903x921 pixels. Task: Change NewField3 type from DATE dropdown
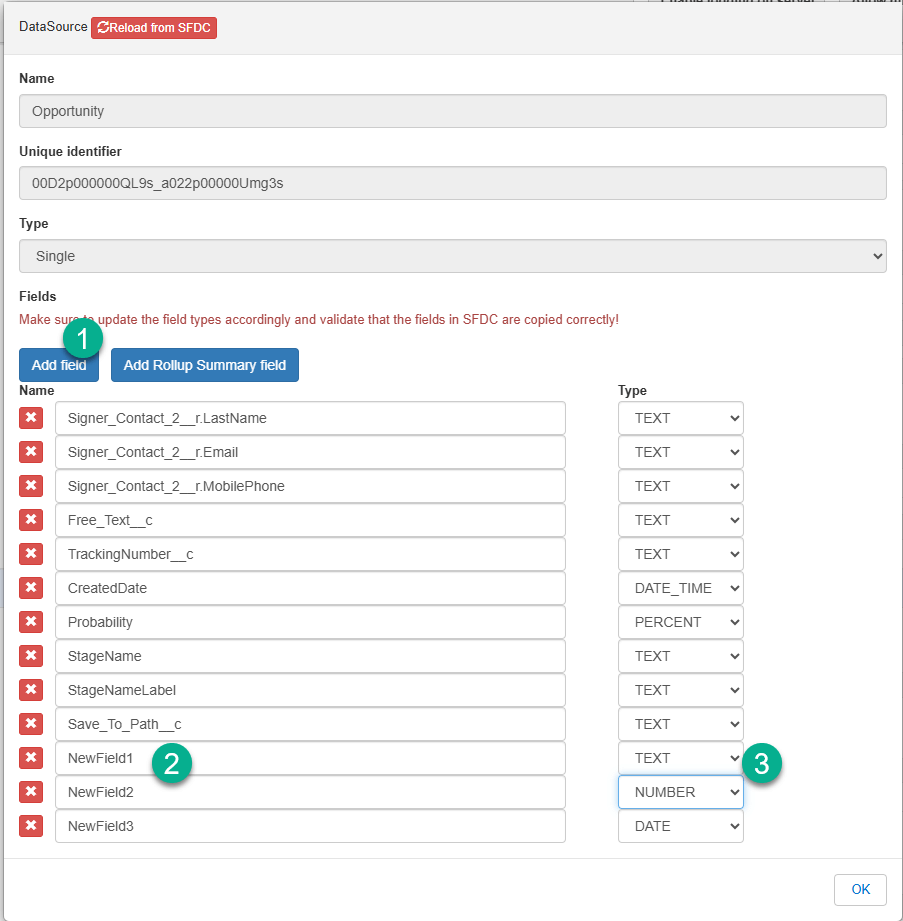tap(680, 826)
